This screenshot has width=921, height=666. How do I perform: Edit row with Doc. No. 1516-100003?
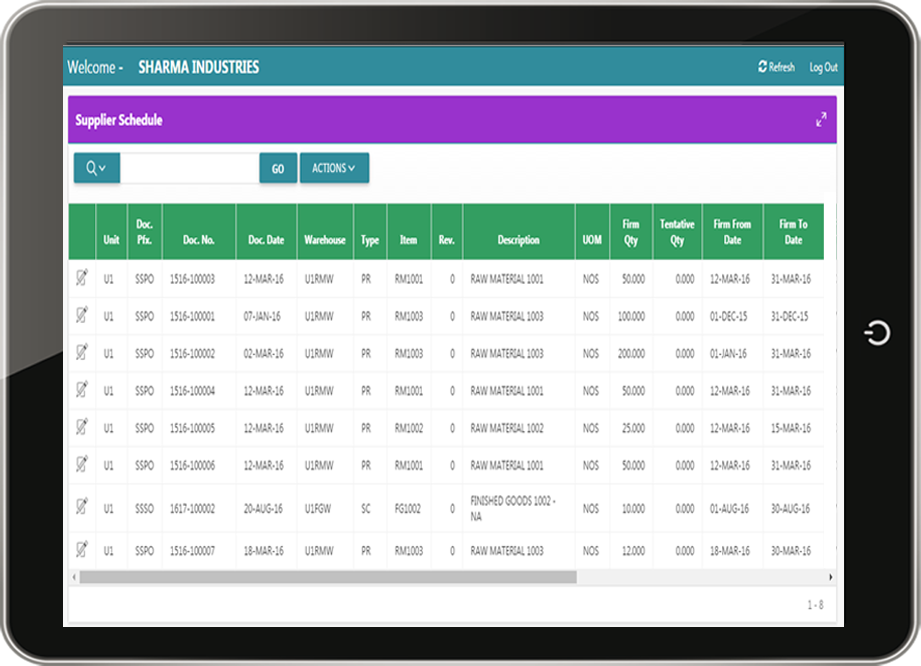(82, 278)
